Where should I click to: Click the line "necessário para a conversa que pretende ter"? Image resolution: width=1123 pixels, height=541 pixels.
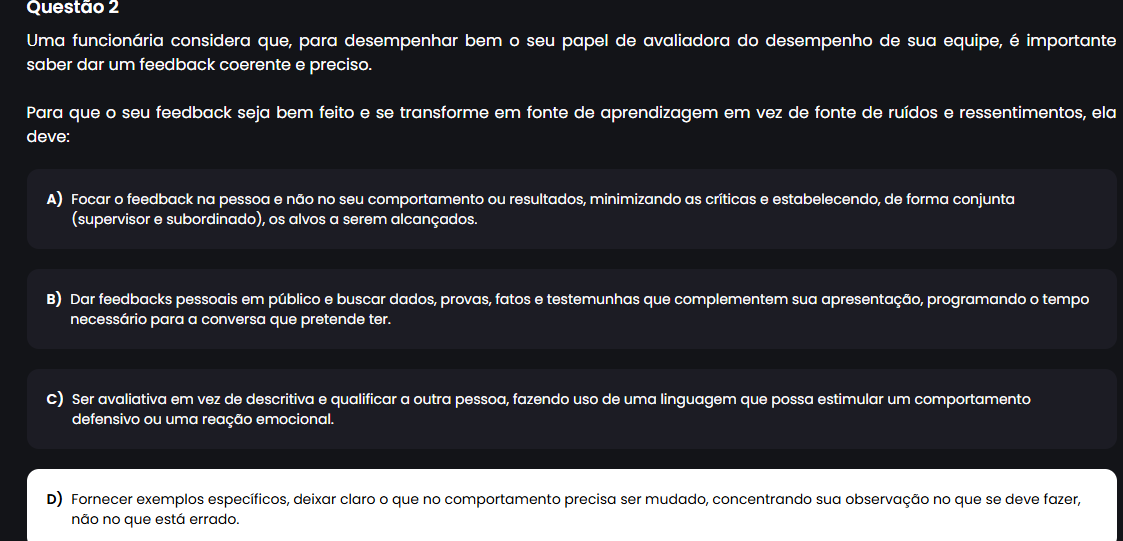[x=231, y=320]
